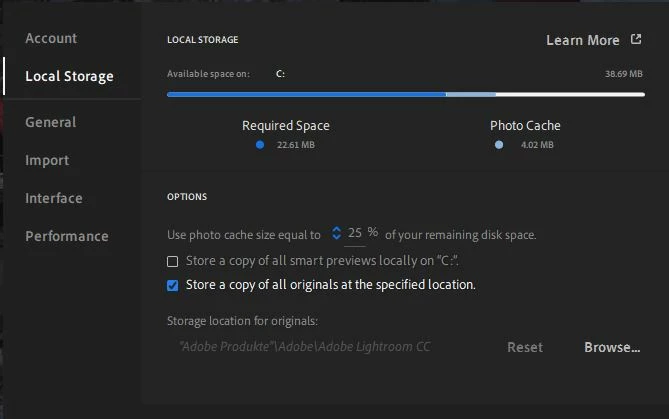669x419 pixels.
Task: Click the LOCAL STORAGE section heading
Action: tap(203, 40)
